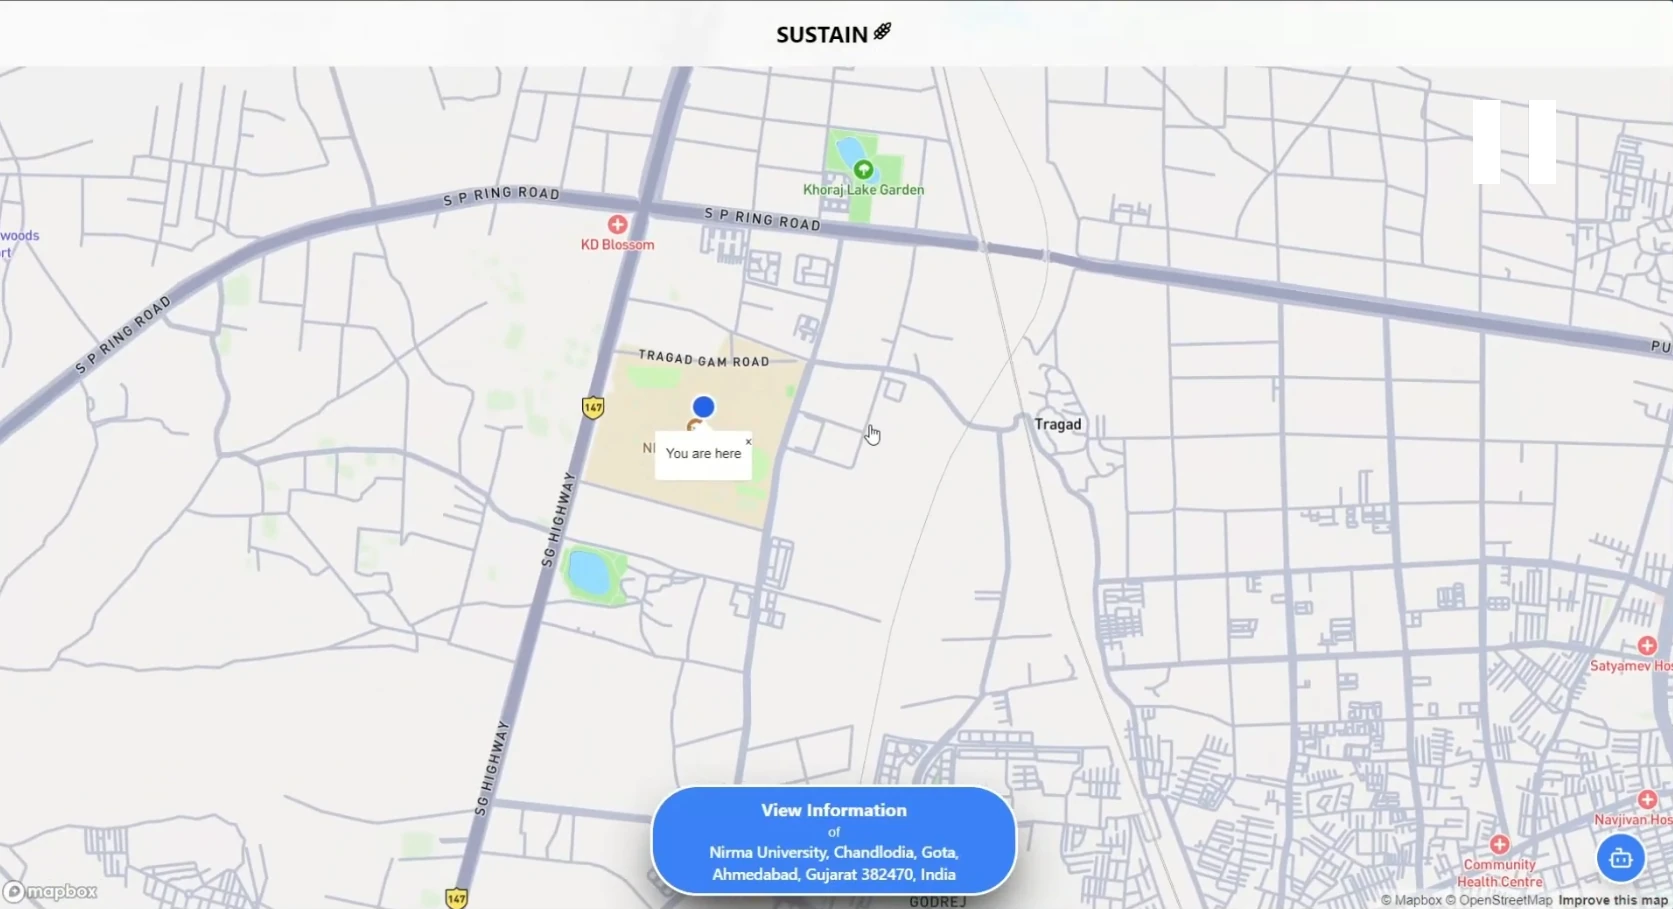Open the Mapbox logo link
Screen dimensions: 1673x909
(x=50, y=891)
